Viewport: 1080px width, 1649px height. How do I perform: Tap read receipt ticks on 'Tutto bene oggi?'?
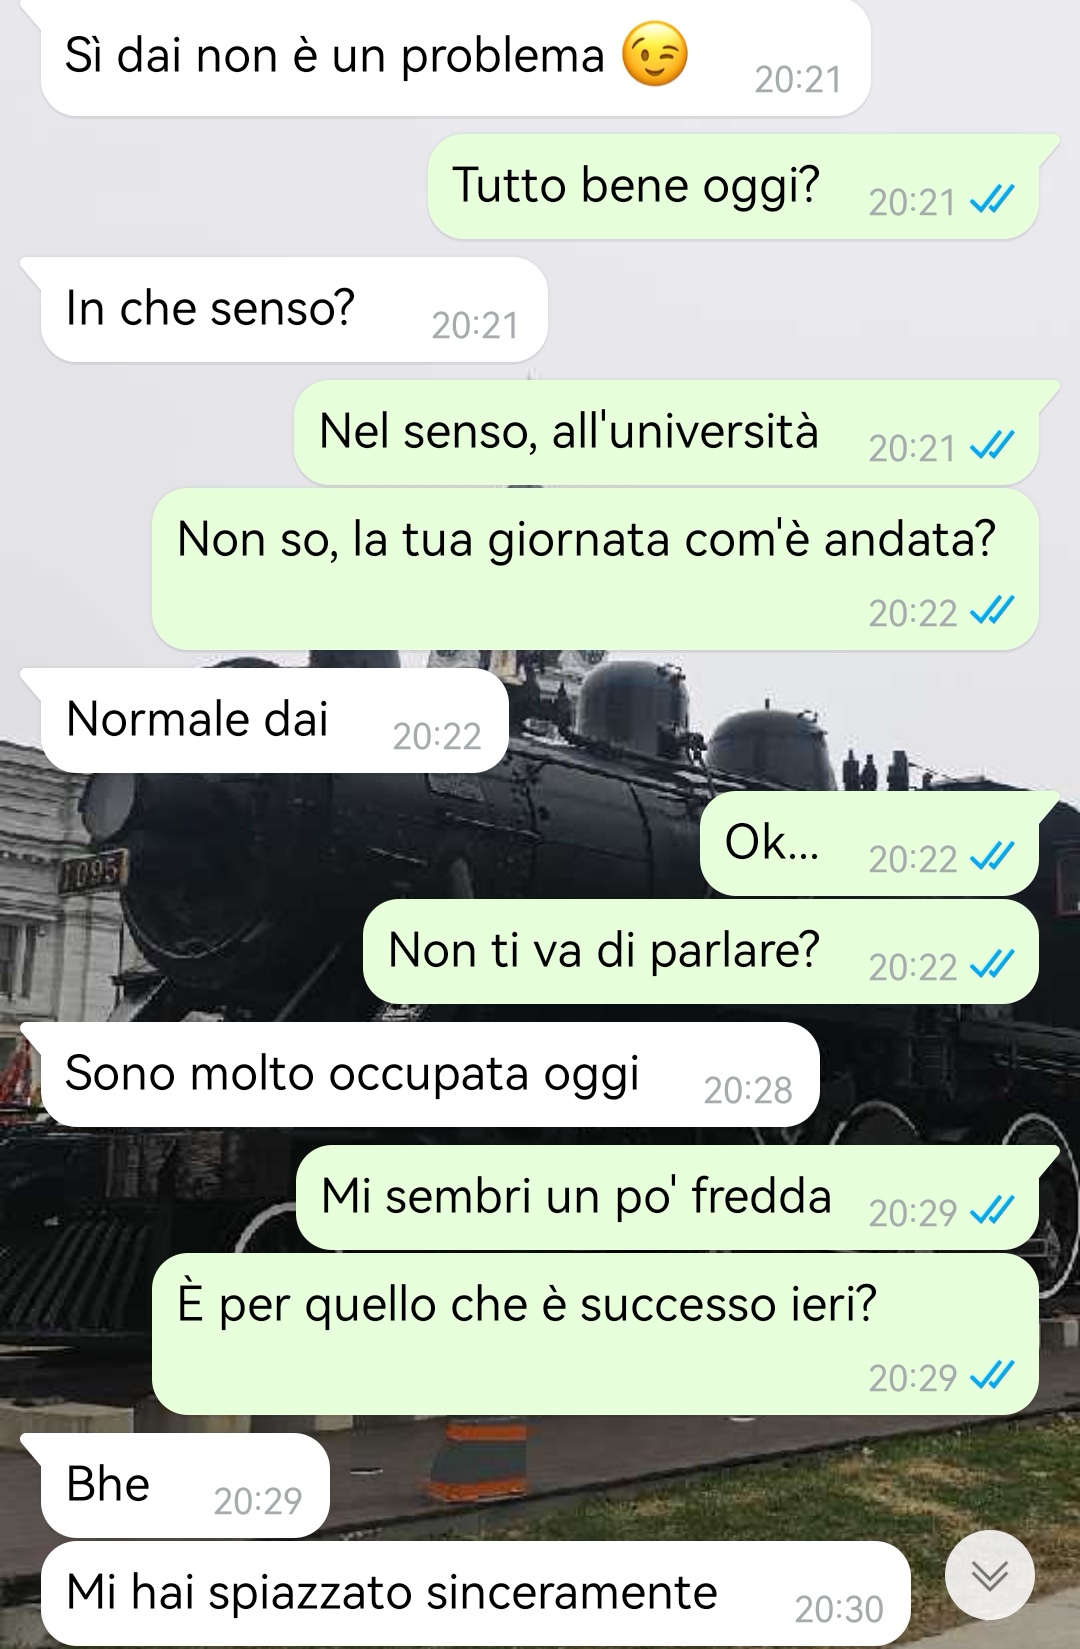pos(993,201)
